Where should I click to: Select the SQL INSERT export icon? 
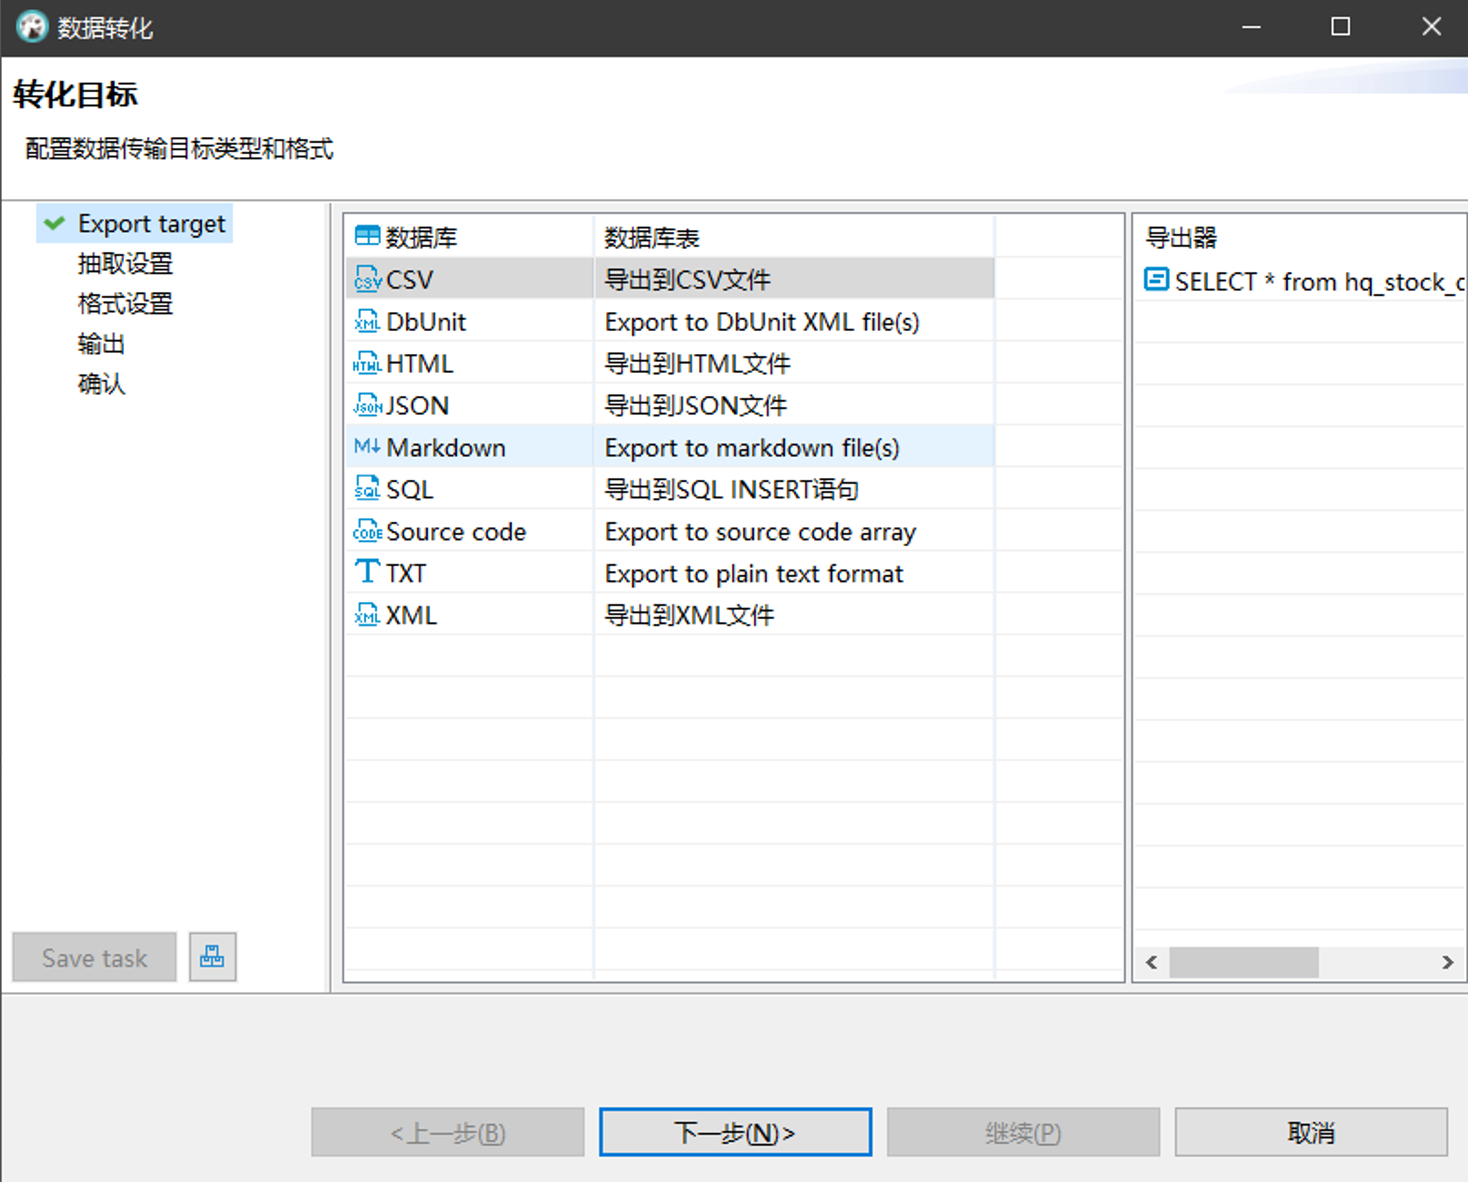click(367, 489)
